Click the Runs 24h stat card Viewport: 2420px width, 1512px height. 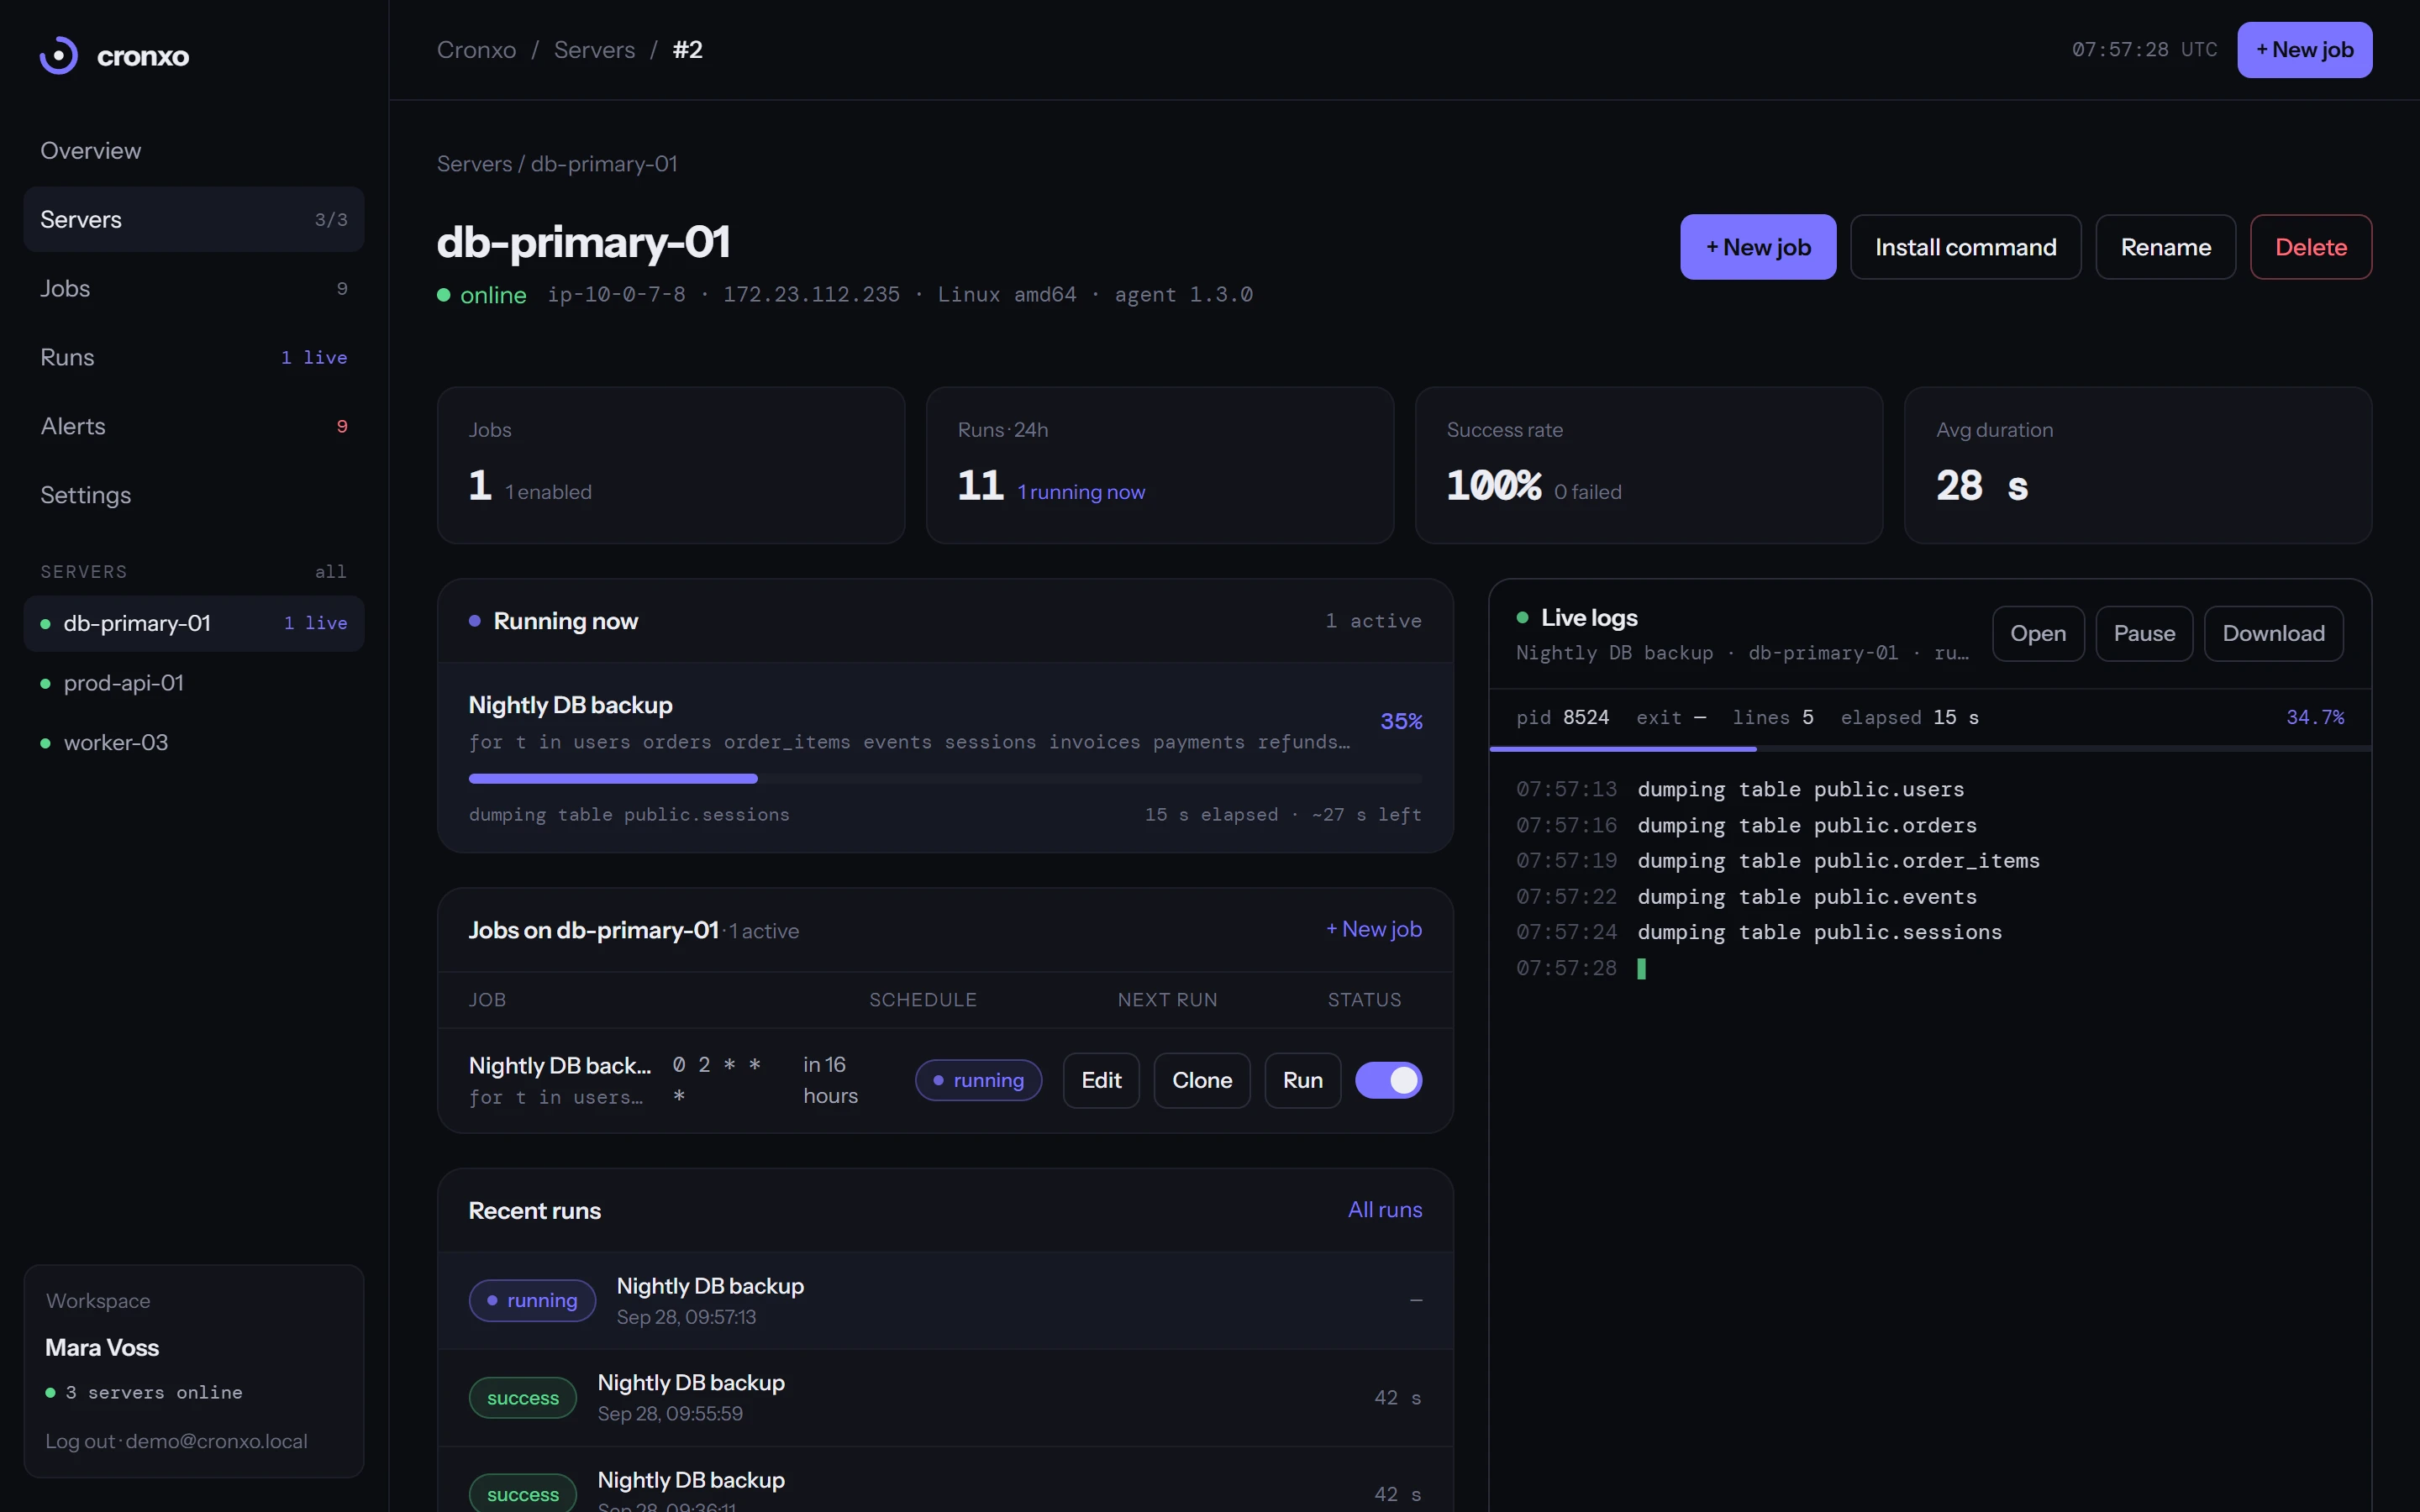(x=1160, y=465)
